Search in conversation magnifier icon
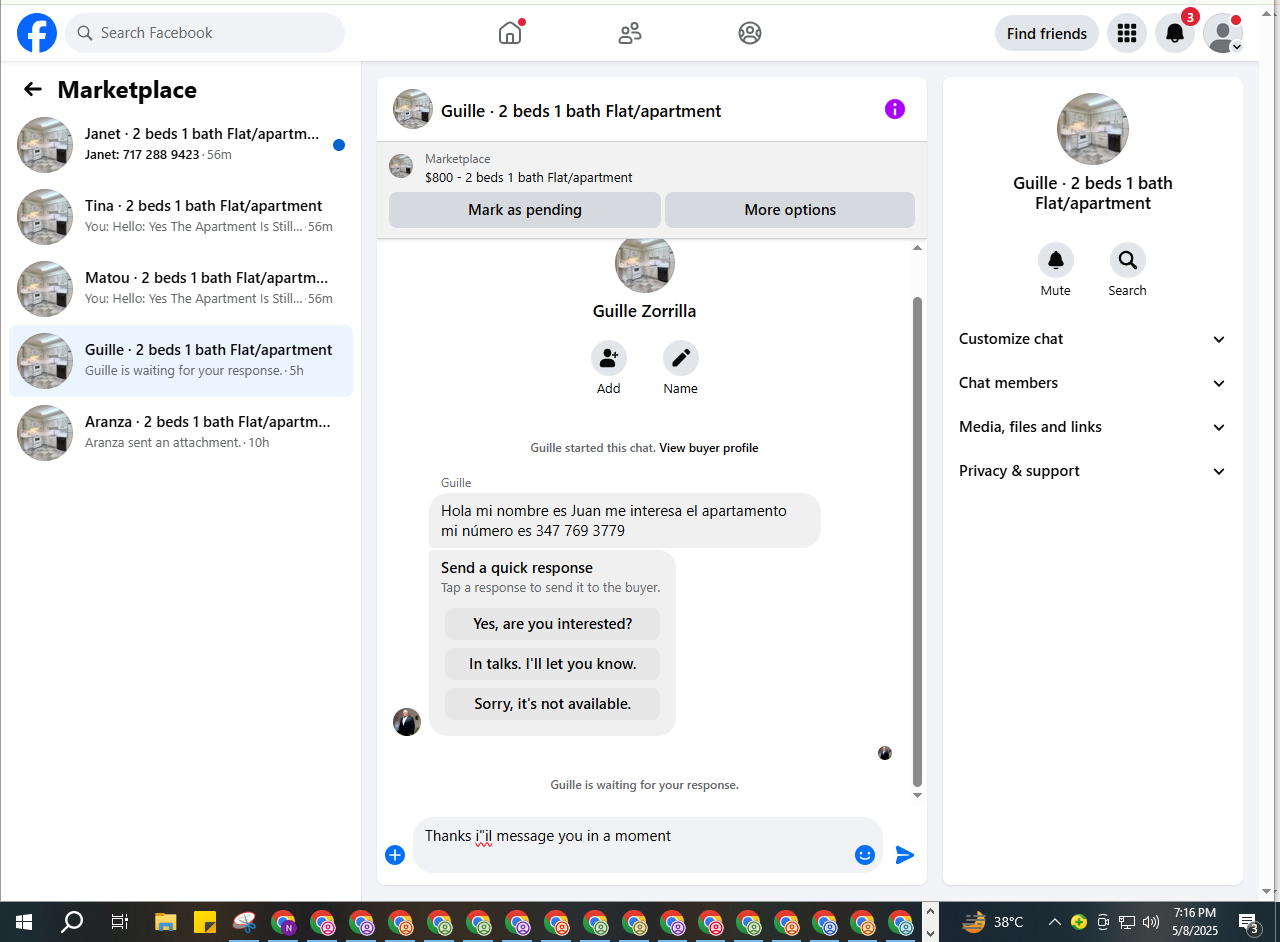Image resolution: width=1280 pixels, height=942 pixels. pos(1128,260)
